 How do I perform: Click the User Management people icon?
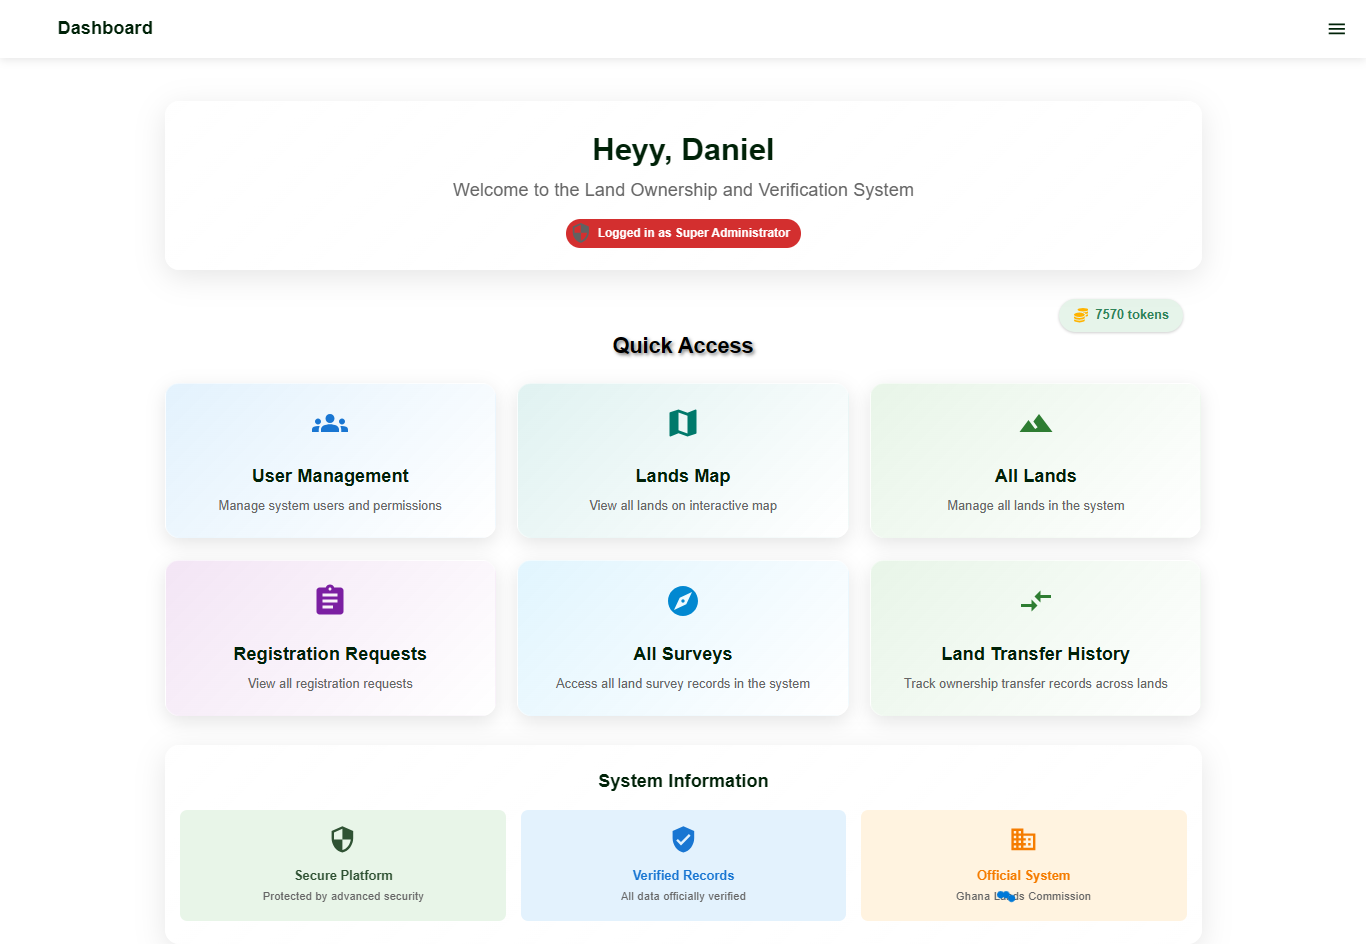pos(330,424)
